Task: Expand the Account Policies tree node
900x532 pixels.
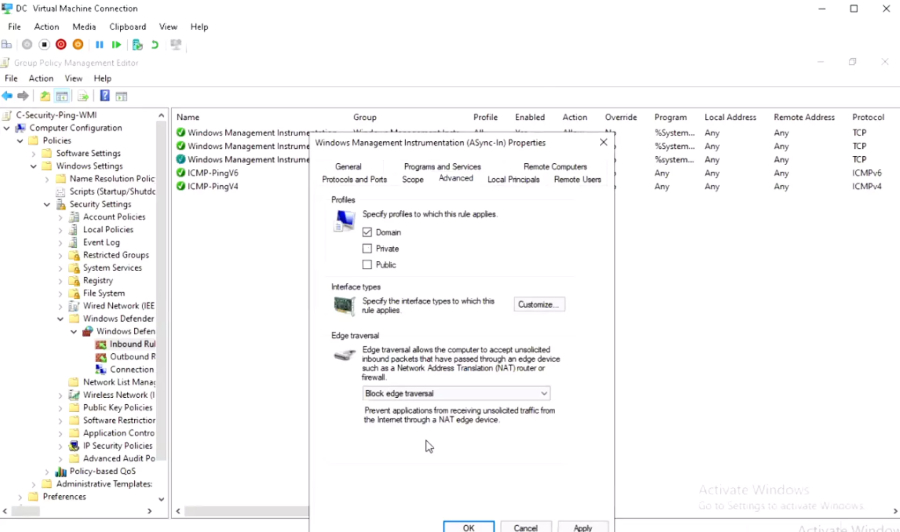Action: coord(60,217)
